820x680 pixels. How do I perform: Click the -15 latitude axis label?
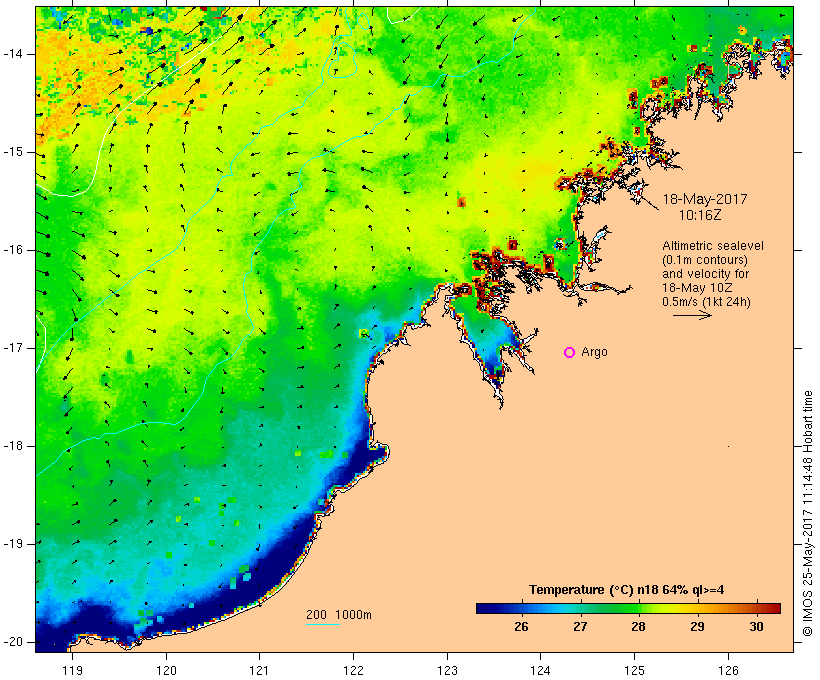click(x=13, y=152)
